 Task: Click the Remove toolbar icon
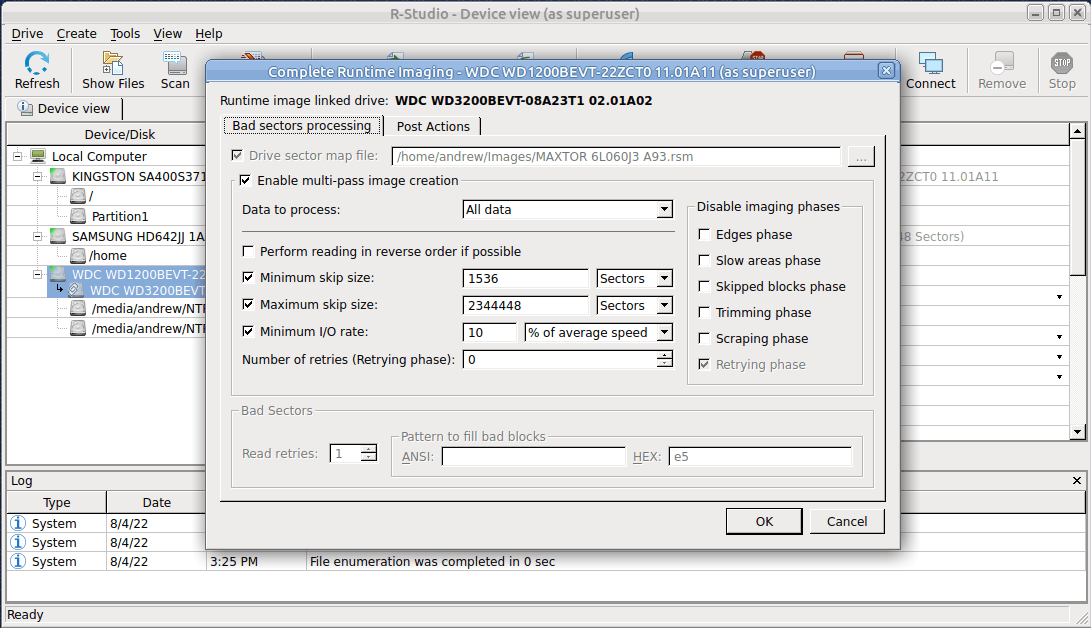1002,63
